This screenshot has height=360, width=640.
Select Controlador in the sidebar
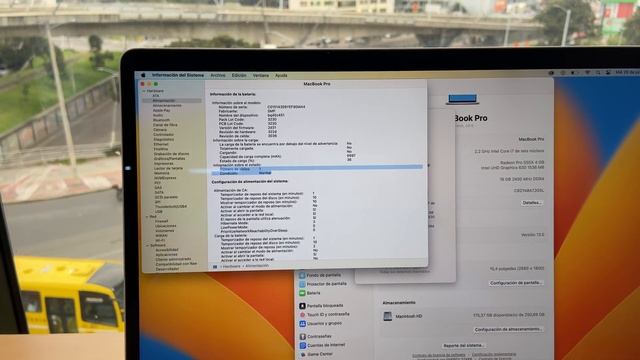[164, 135]
